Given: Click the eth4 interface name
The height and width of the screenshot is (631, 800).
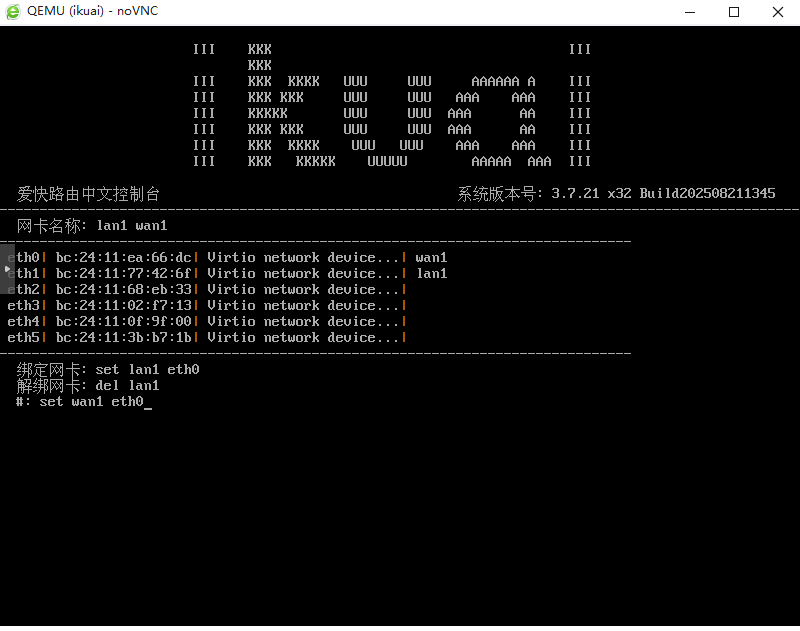Looking at the screenshot, I should click(x=23, y=321).
